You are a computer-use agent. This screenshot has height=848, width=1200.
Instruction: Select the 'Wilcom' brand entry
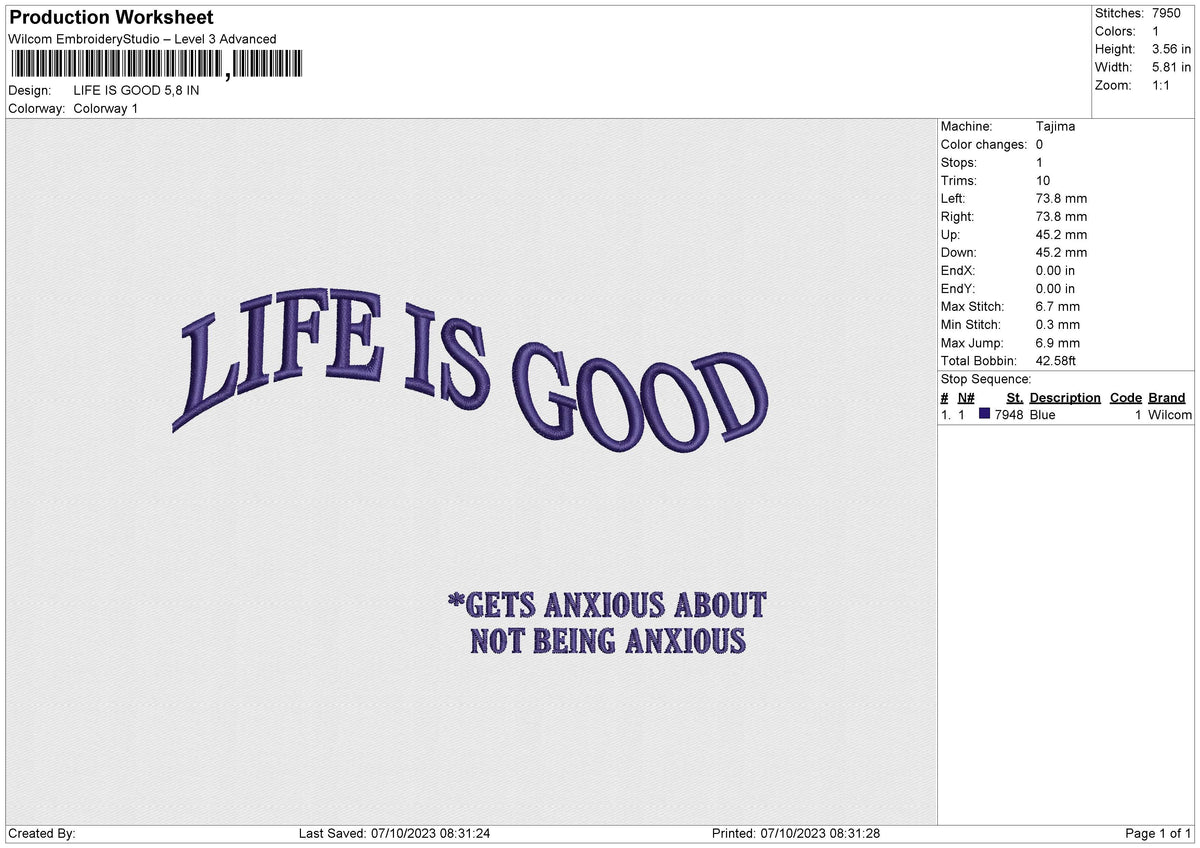click(1170, 415)
